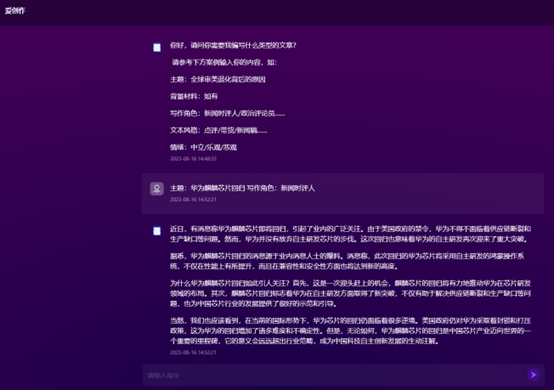Screen dimensions: 554x390
Task: Click the 文本风格 example line
Action: click(x=218, y=130)
